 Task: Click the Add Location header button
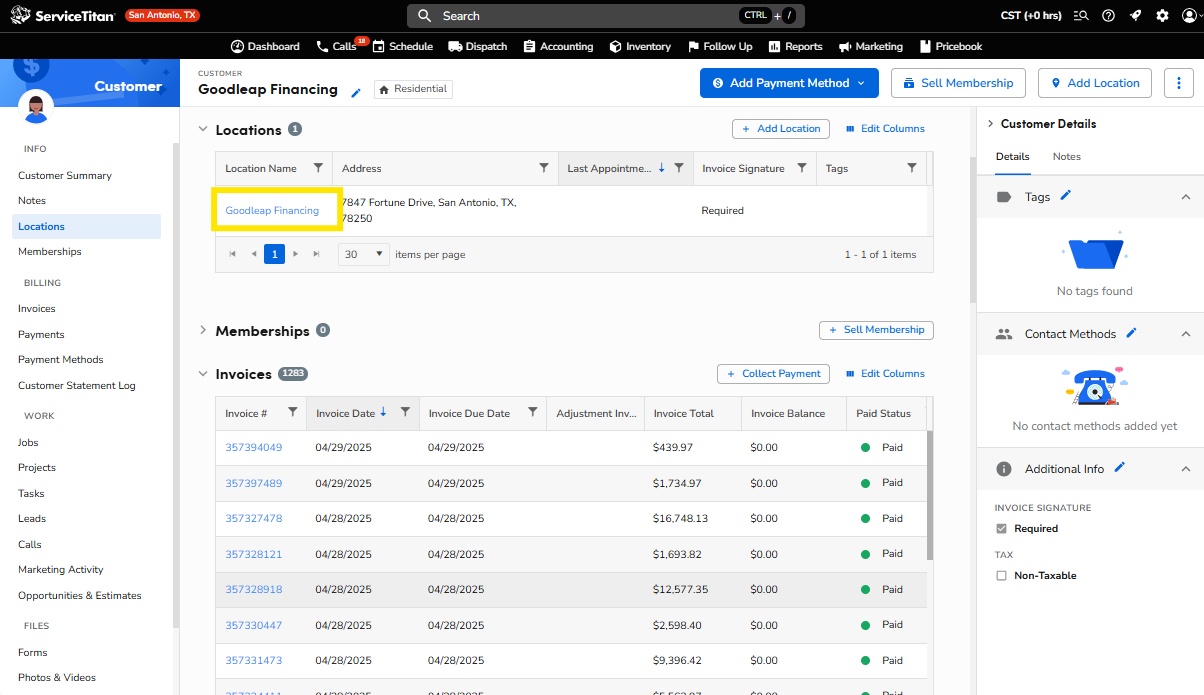pos(1095,83)
